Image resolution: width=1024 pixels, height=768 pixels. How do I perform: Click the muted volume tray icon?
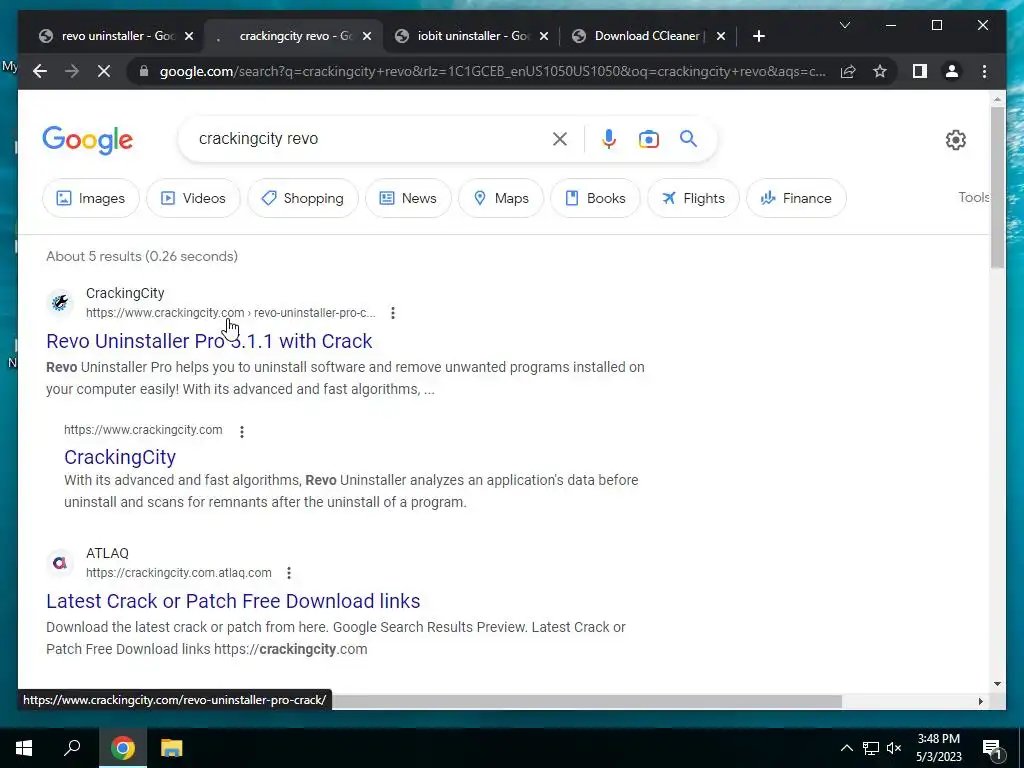[x=894, y=748]
